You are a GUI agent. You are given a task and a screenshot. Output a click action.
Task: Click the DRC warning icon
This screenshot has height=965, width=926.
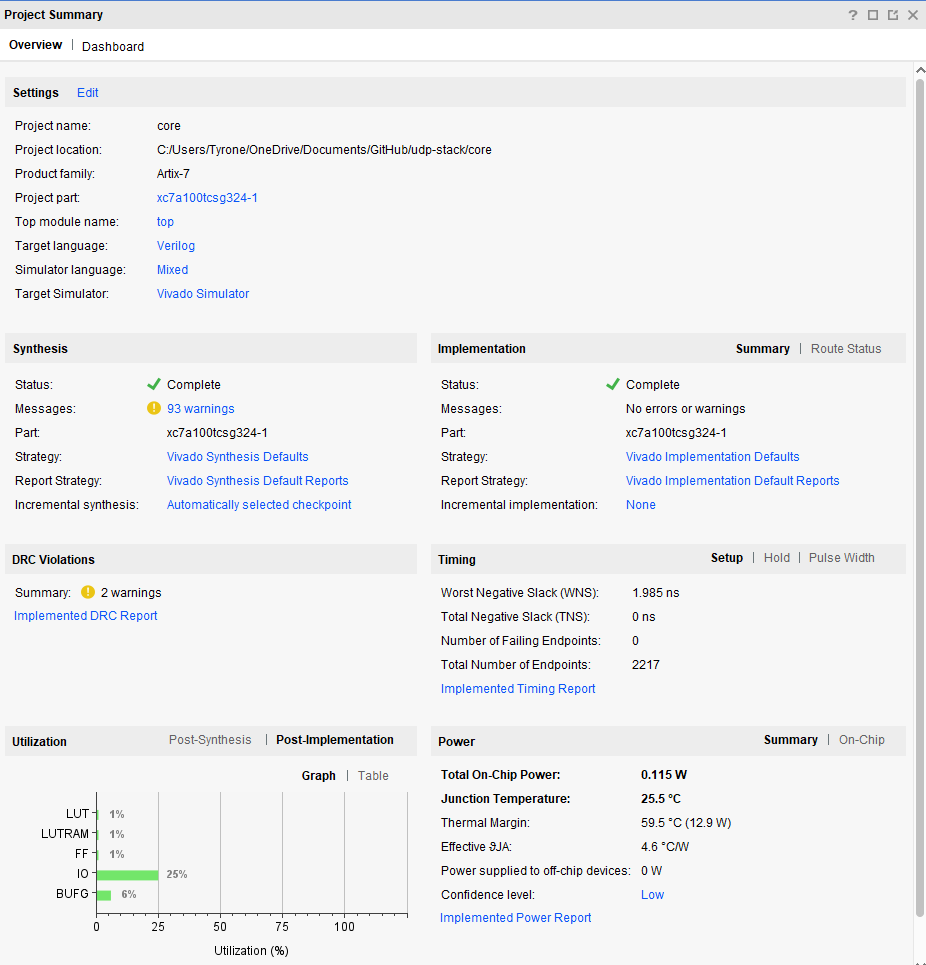click(x=88, y=592)
